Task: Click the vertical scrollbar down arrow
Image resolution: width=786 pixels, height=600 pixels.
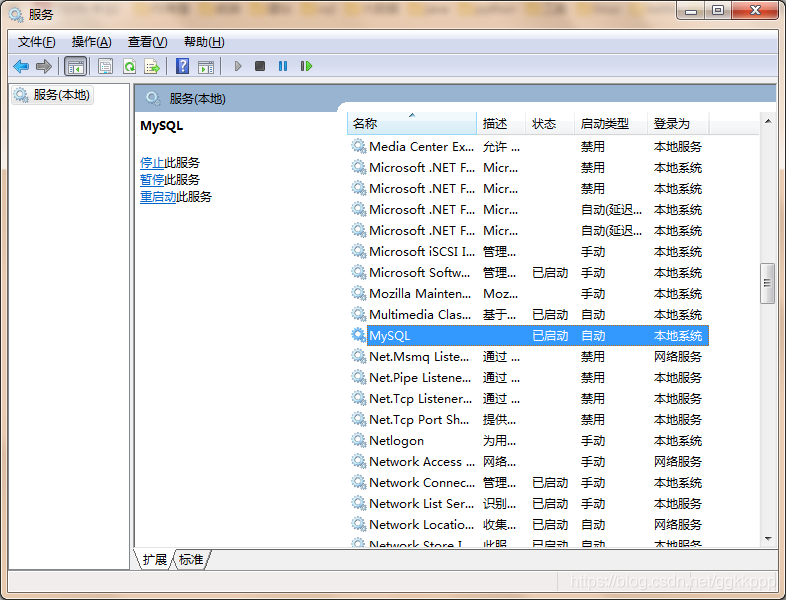Action: (x=767, y=539)
